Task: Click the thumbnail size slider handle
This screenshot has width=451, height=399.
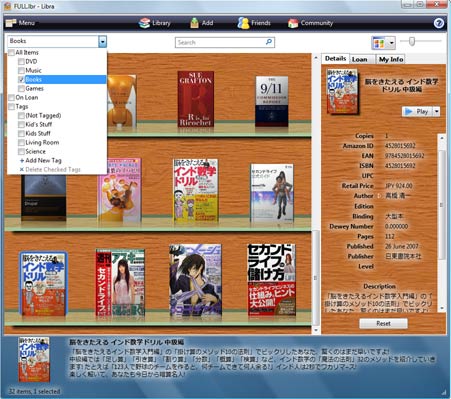Action: pos(412,41)
